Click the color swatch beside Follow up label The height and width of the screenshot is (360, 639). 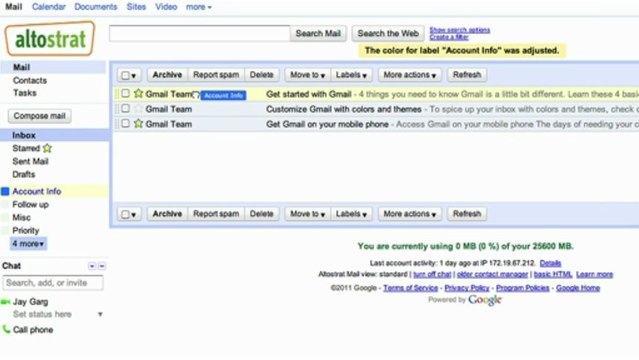(x=5, y=204)
